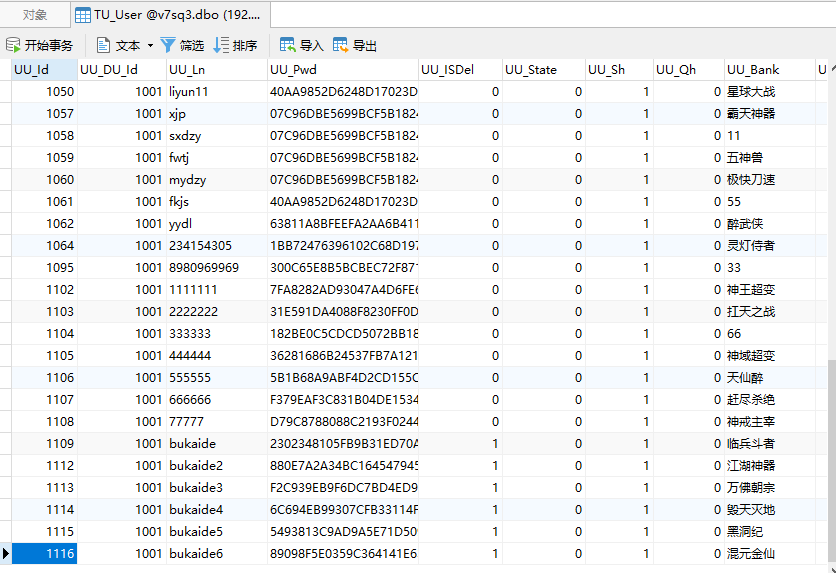Select the UU_Id cell 1109

pyautogui.click(x=45, y=443)
